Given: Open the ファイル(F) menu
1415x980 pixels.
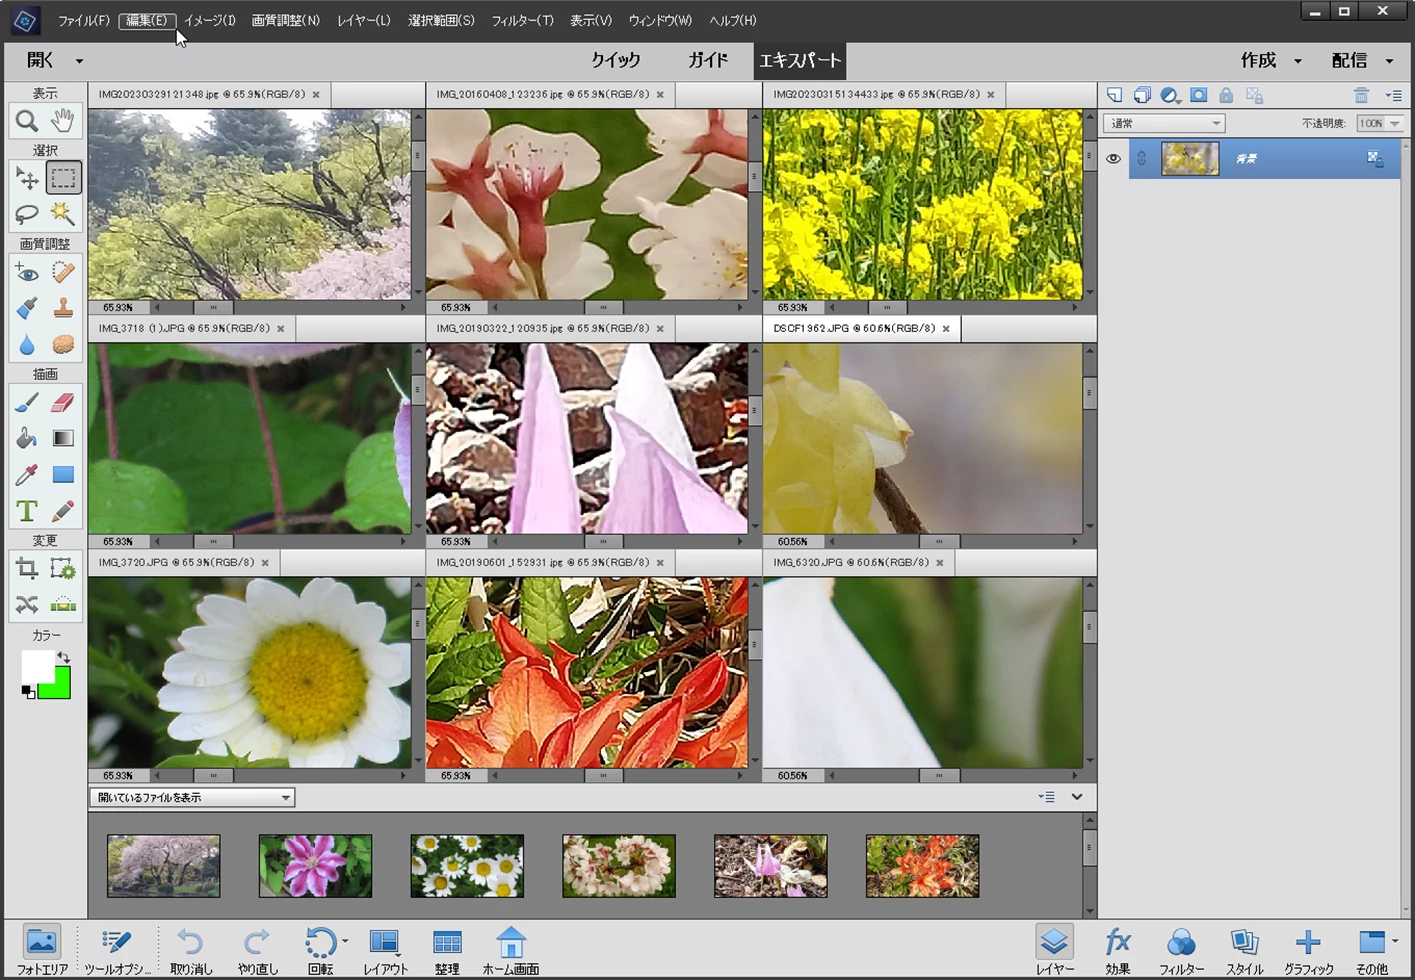Looking at the screenshot, I should point(83,20).
